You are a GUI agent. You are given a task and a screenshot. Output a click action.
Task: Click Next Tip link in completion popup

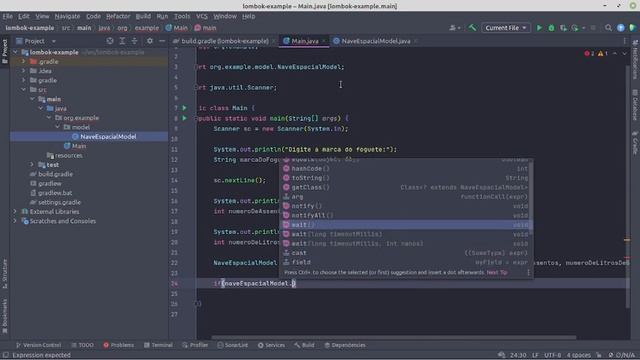coord(497,272)
